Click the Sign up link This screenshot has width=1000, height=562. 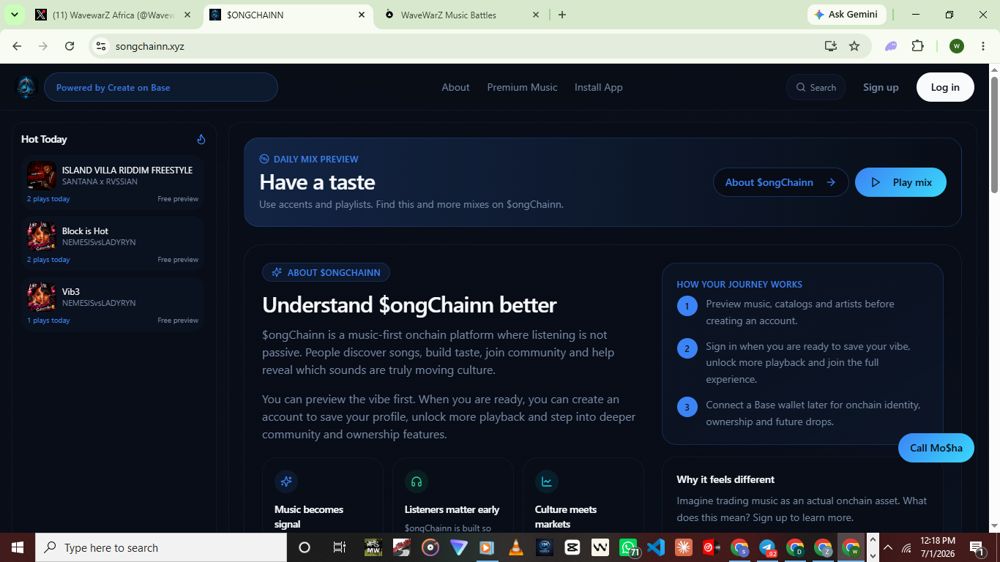pos(881,87)
